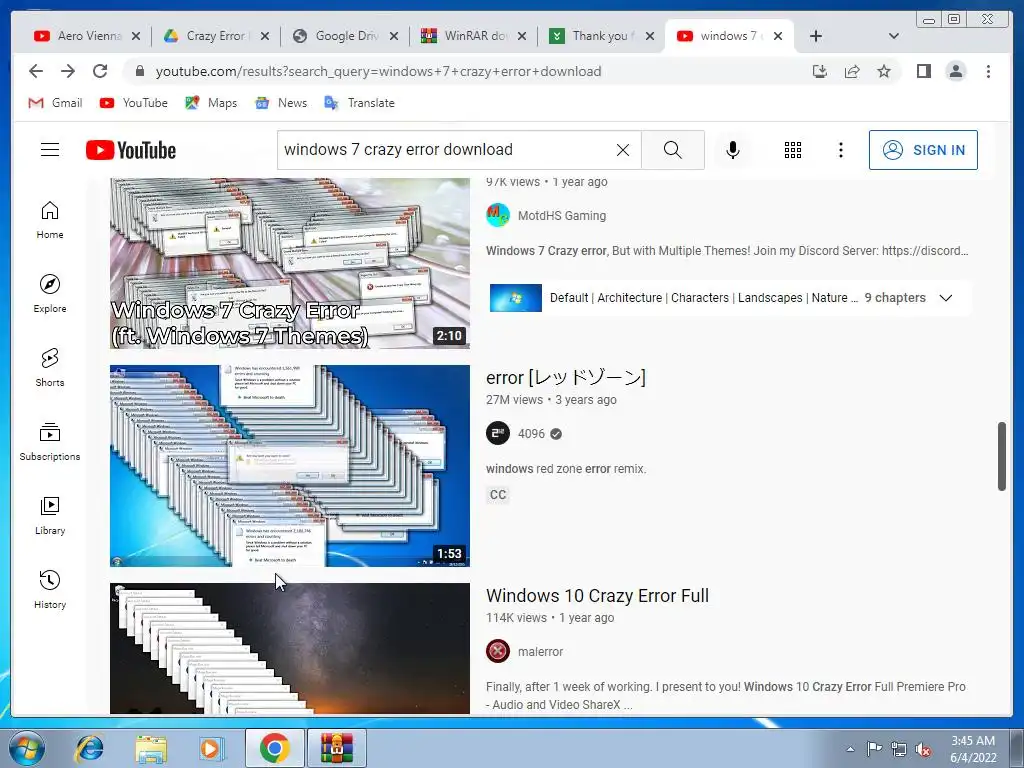Go back in the browser

(x=36, y=71)
